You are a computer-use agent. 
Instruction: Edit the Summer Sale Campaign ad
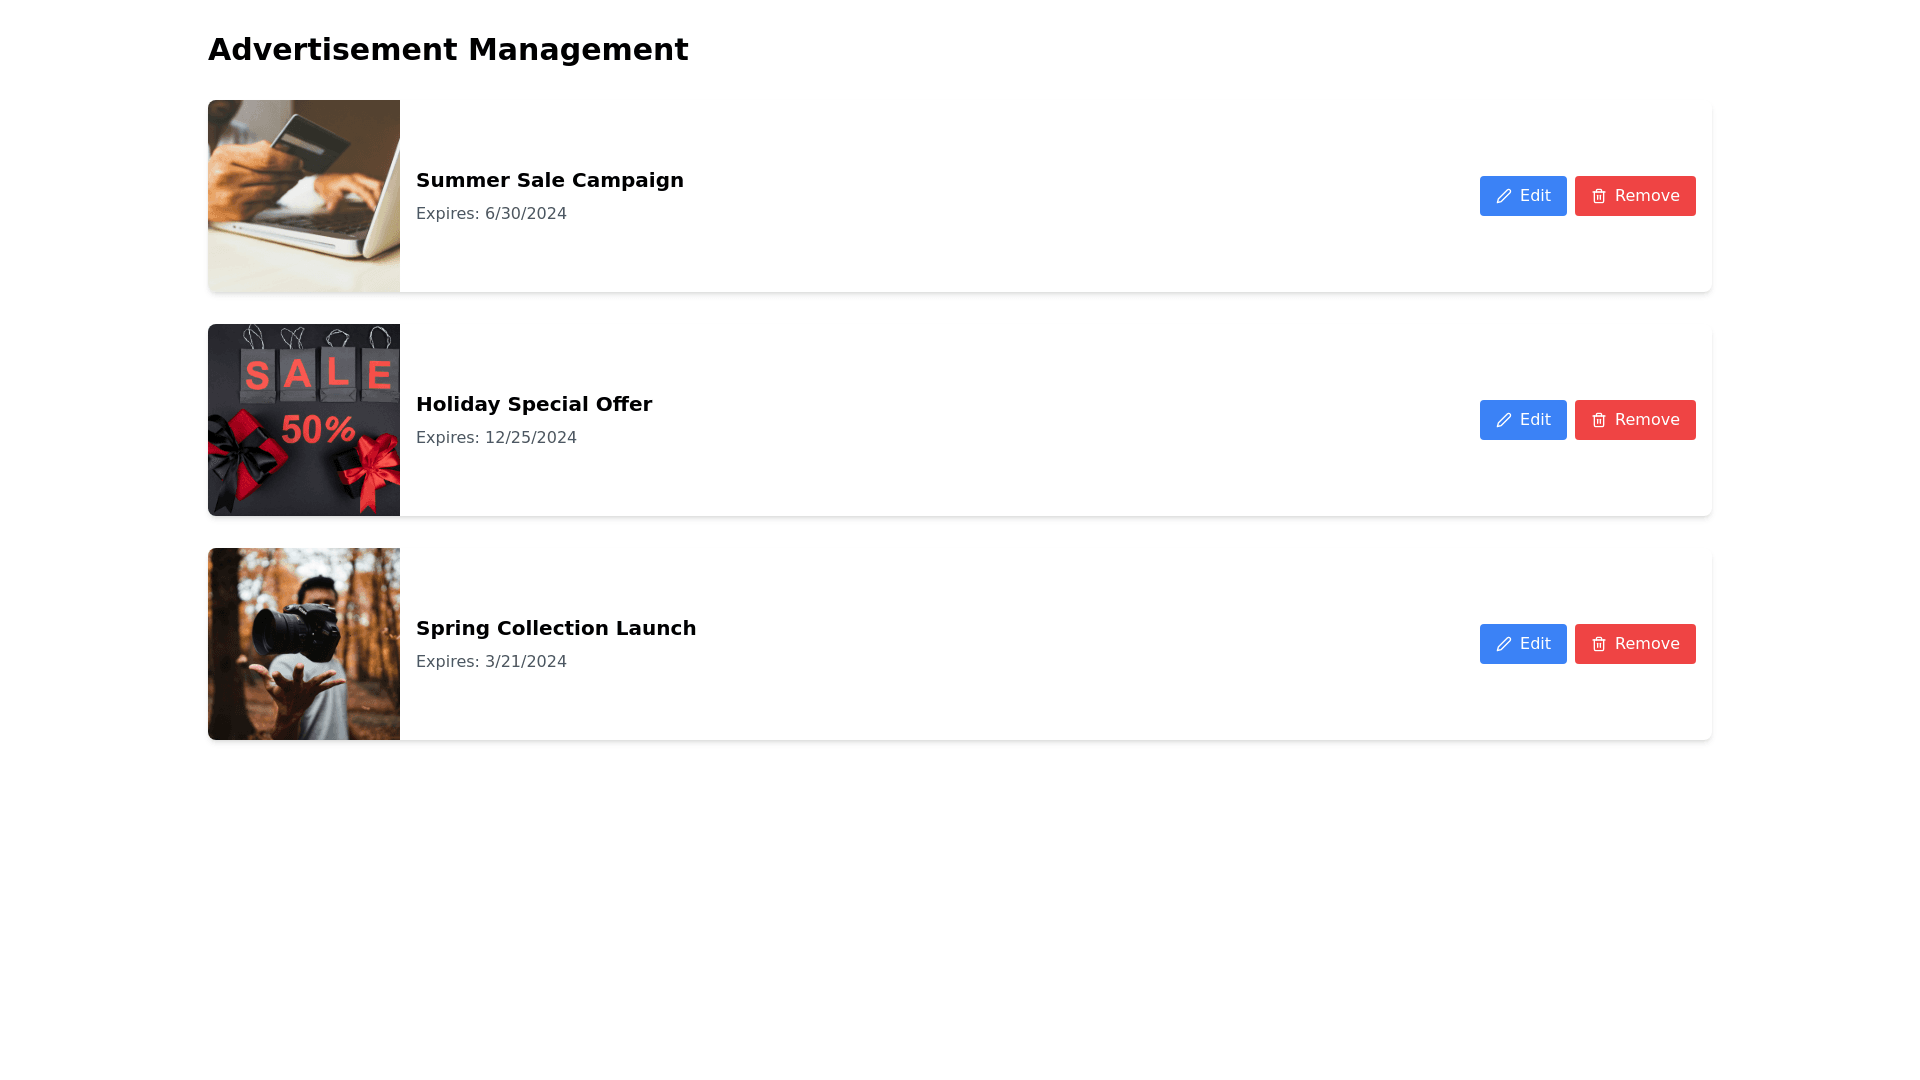click(1523, 196)
